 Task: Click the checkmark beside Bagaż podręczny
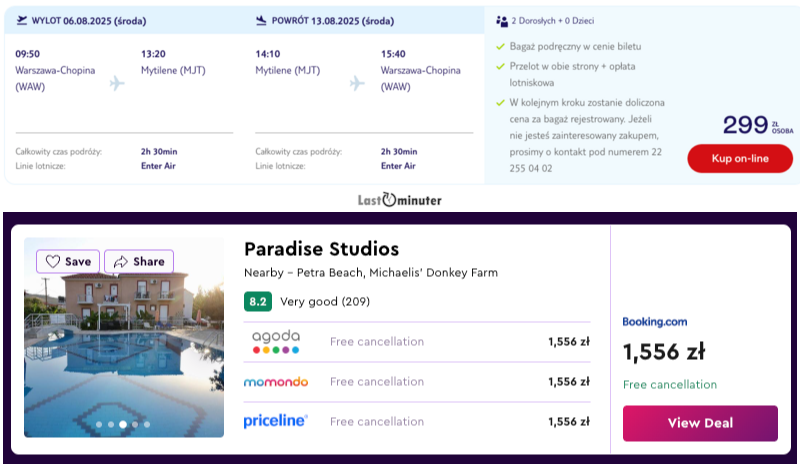coord(501,46)
